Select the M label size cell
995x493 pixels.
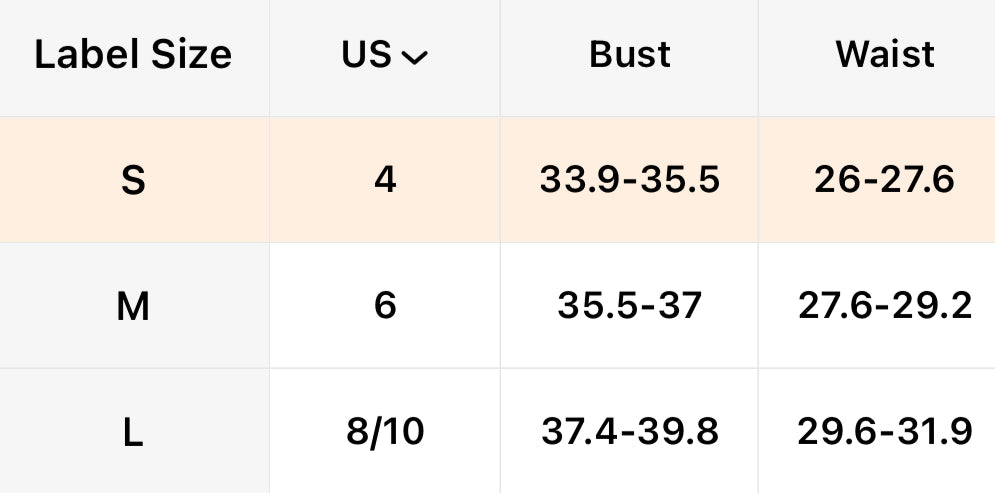coord(133,306)
